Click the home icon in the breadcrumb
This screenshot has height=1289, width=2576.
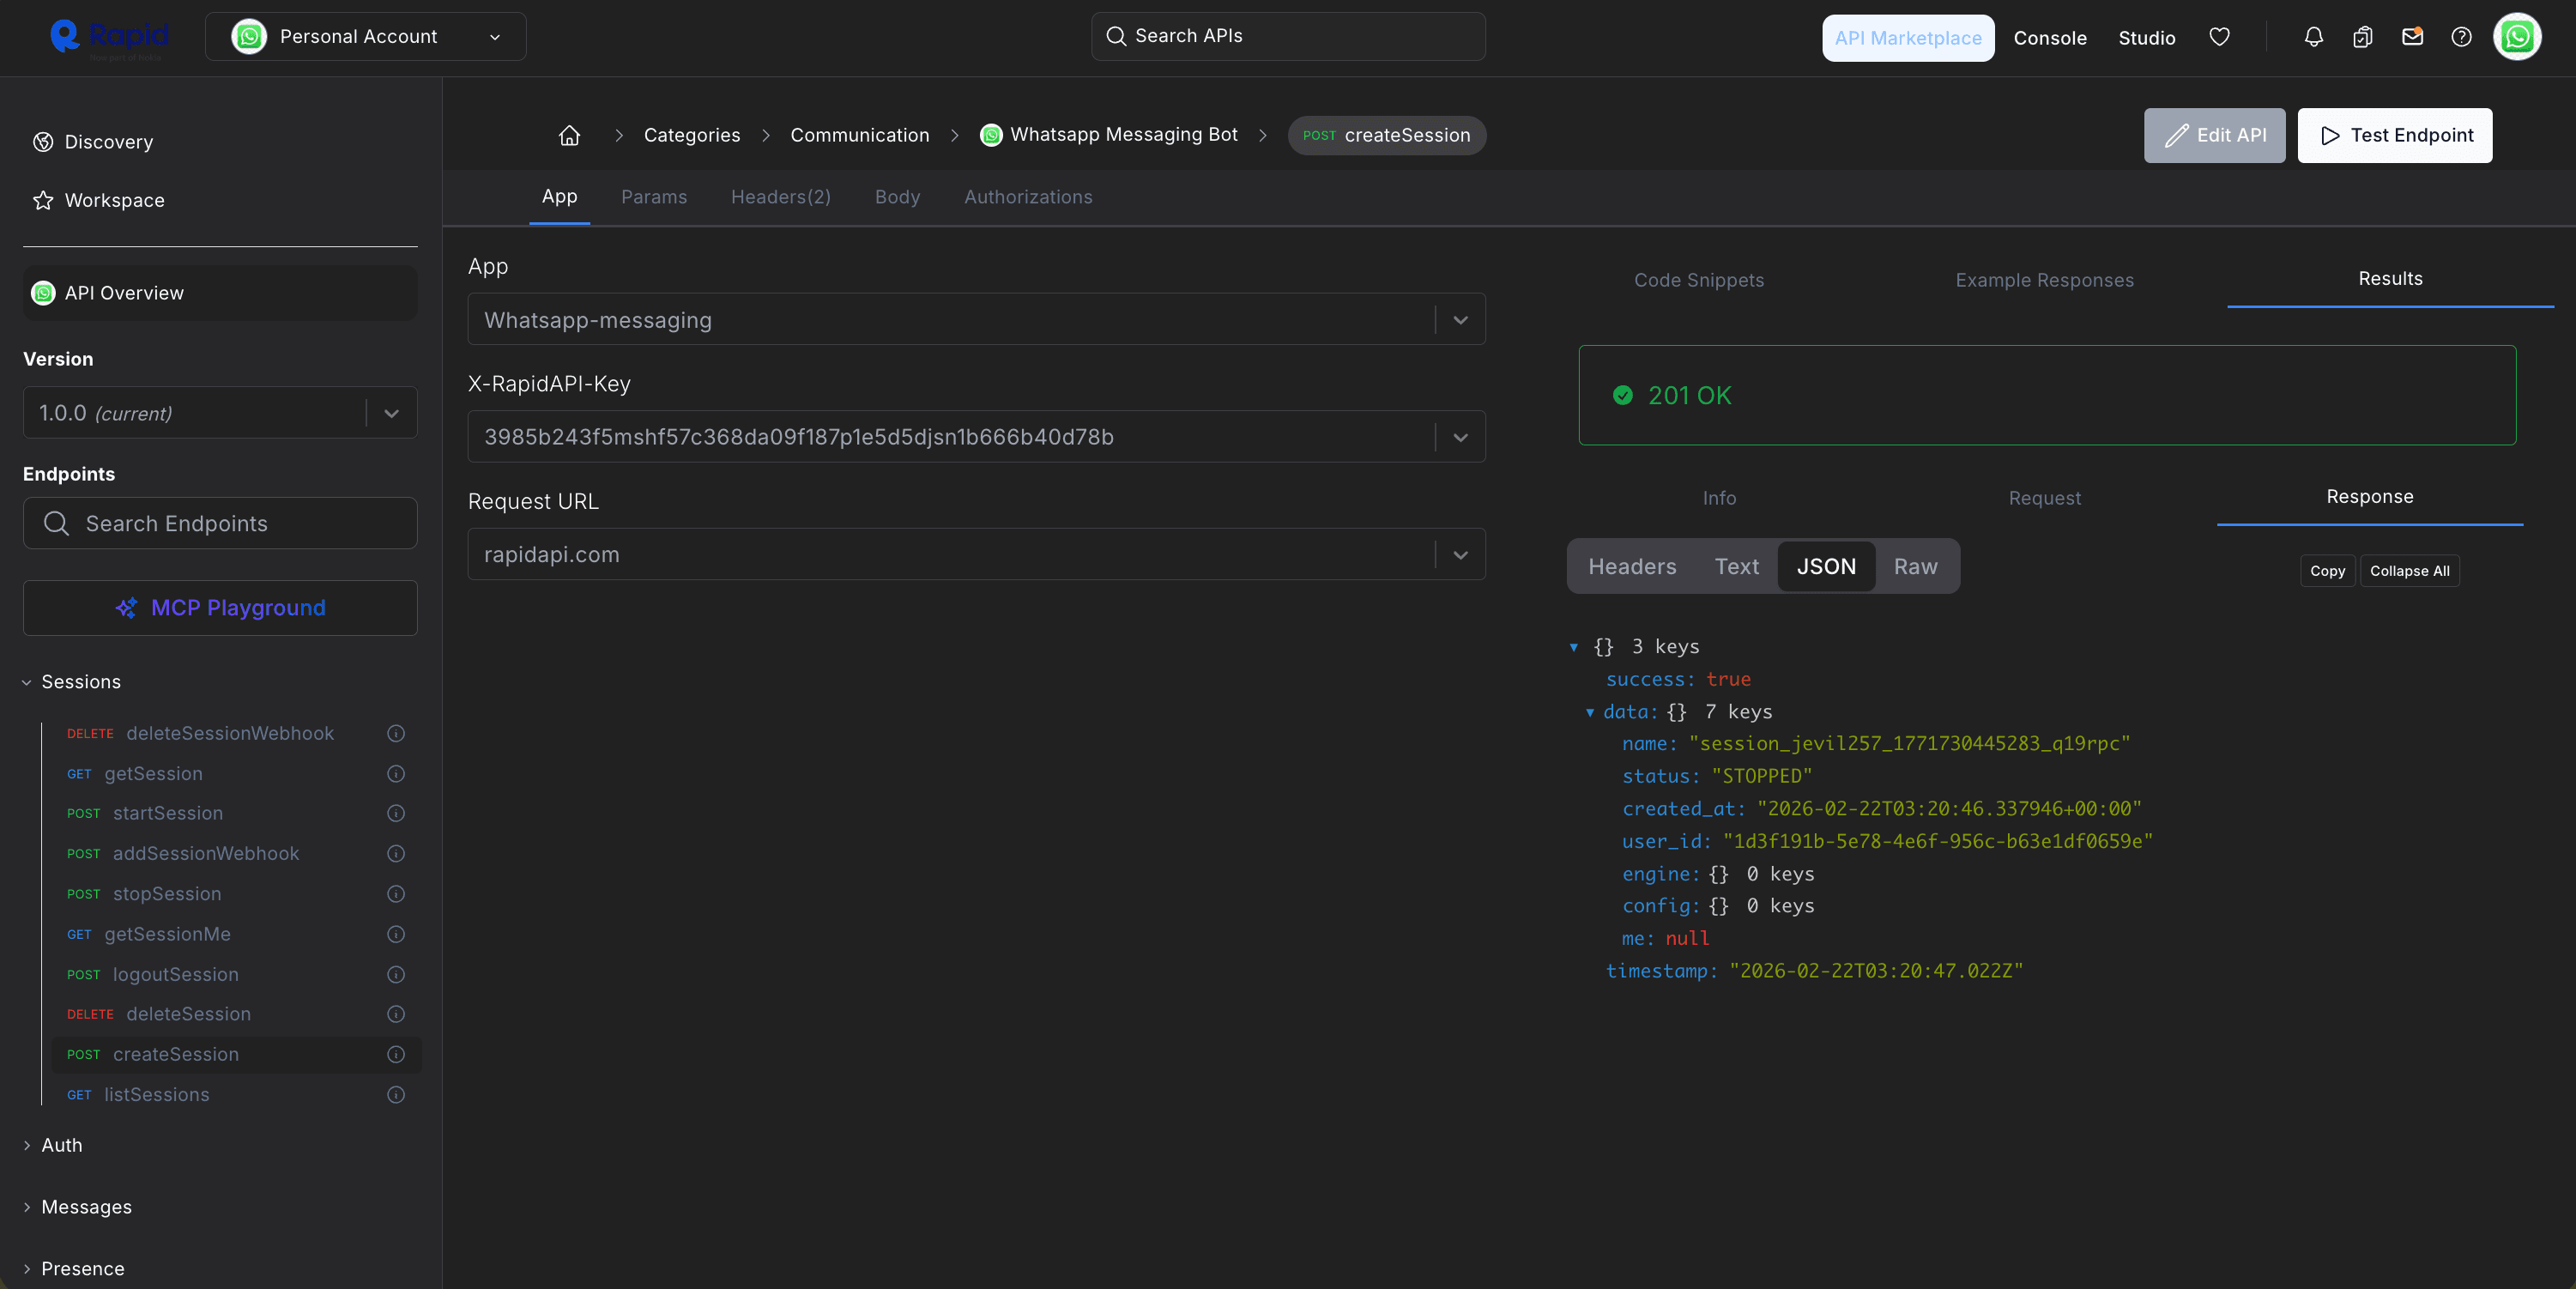tap(570, 135)
